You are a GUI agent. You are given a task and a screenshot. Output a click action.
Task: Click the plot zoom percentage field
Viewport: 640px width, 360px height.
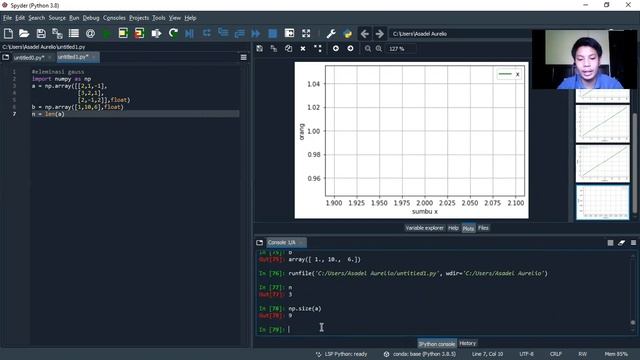pos(401,49)
